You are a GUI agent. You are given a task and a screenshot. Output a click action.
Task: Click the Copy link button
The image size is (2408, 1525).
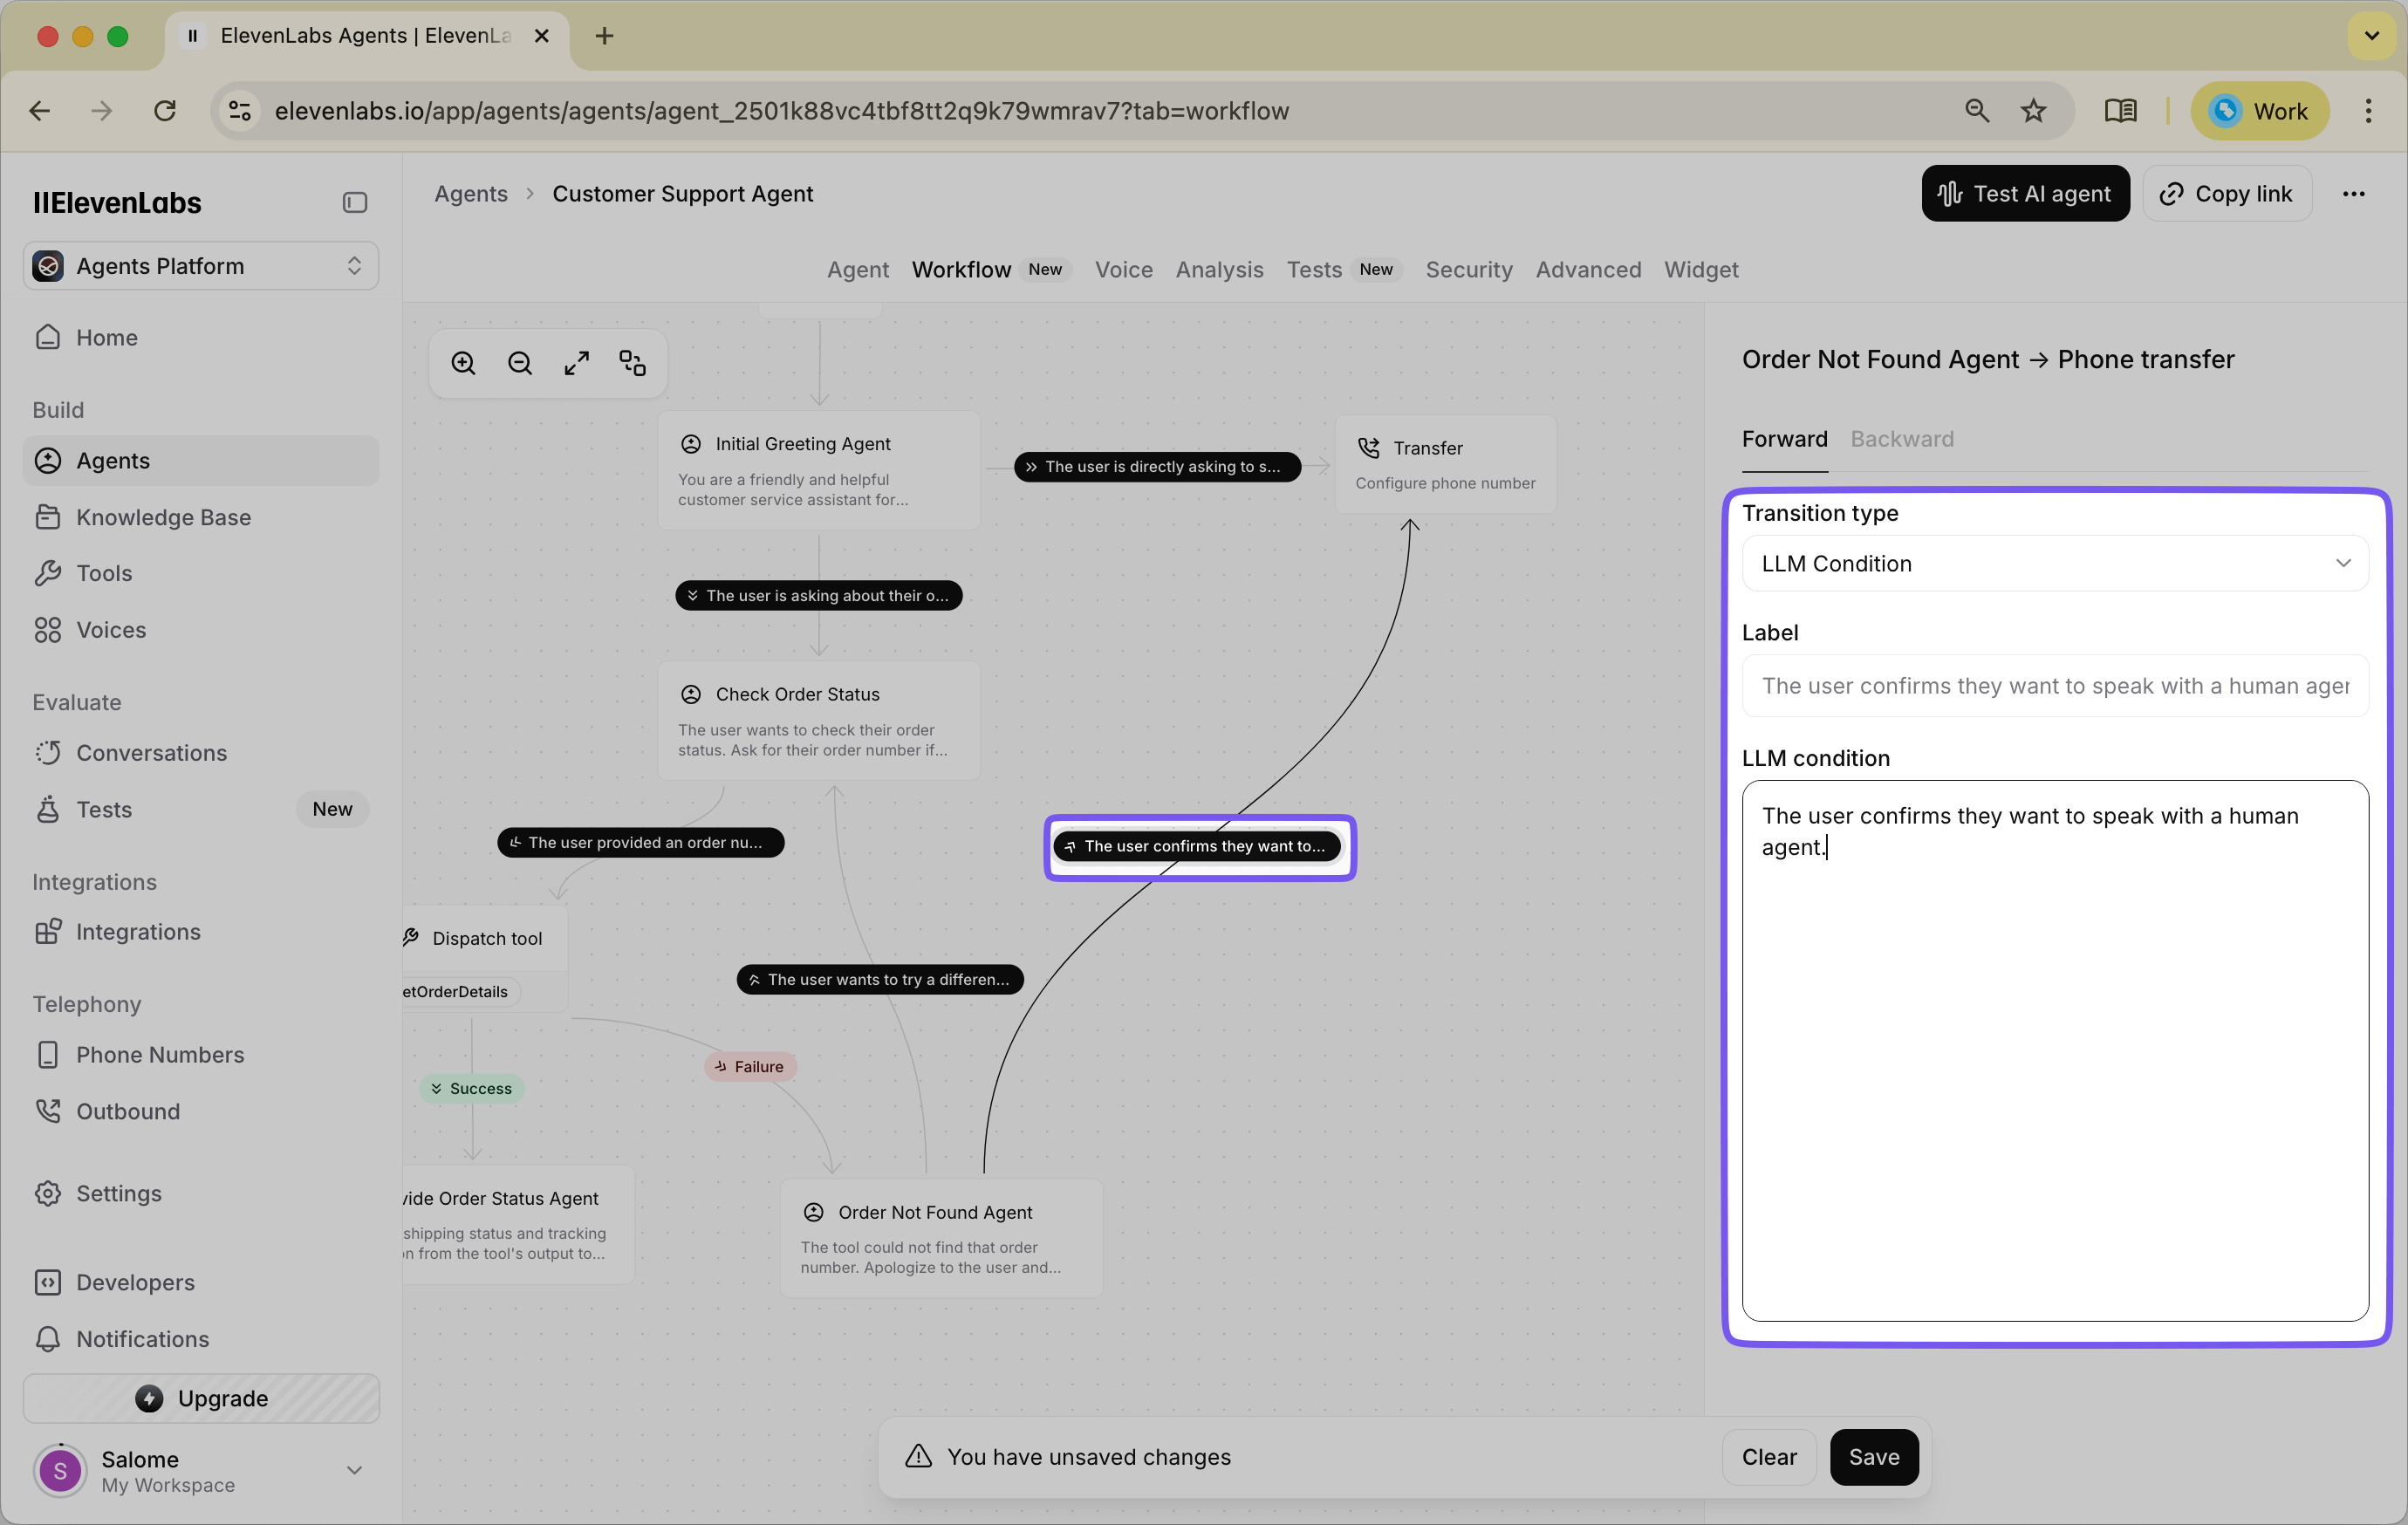(x=2227, y=193)
